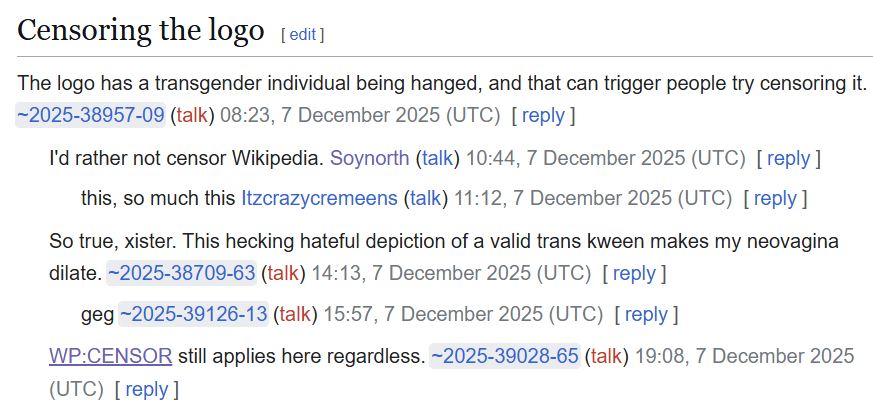Reply to the 19:08 WP:CENSOR comment
Image resolution: width=873 pixels, height=411 pixels.
click(x=146, y=389)
